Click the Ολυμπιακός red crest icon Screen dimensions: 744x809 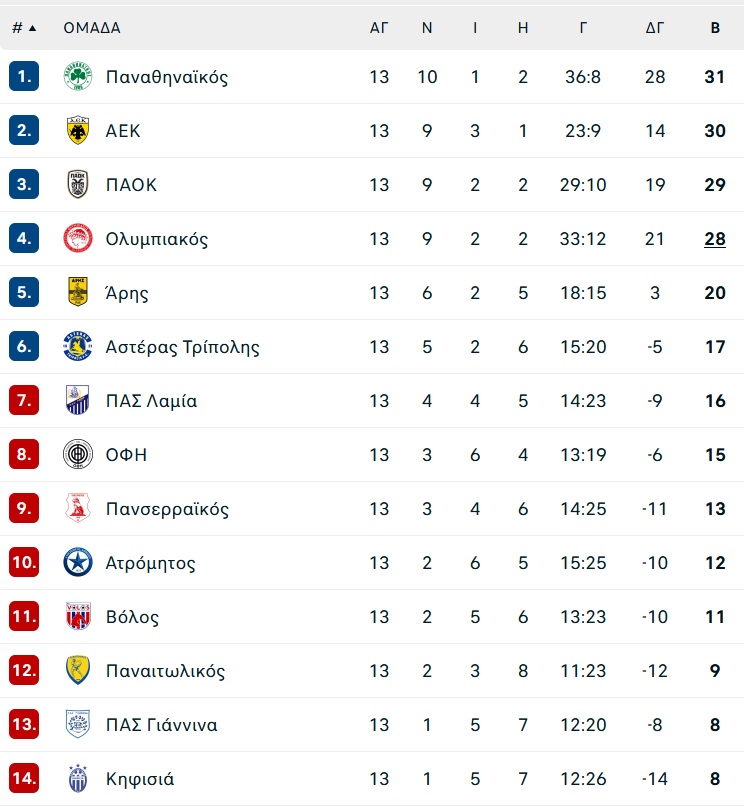click(x=78, y=238)
